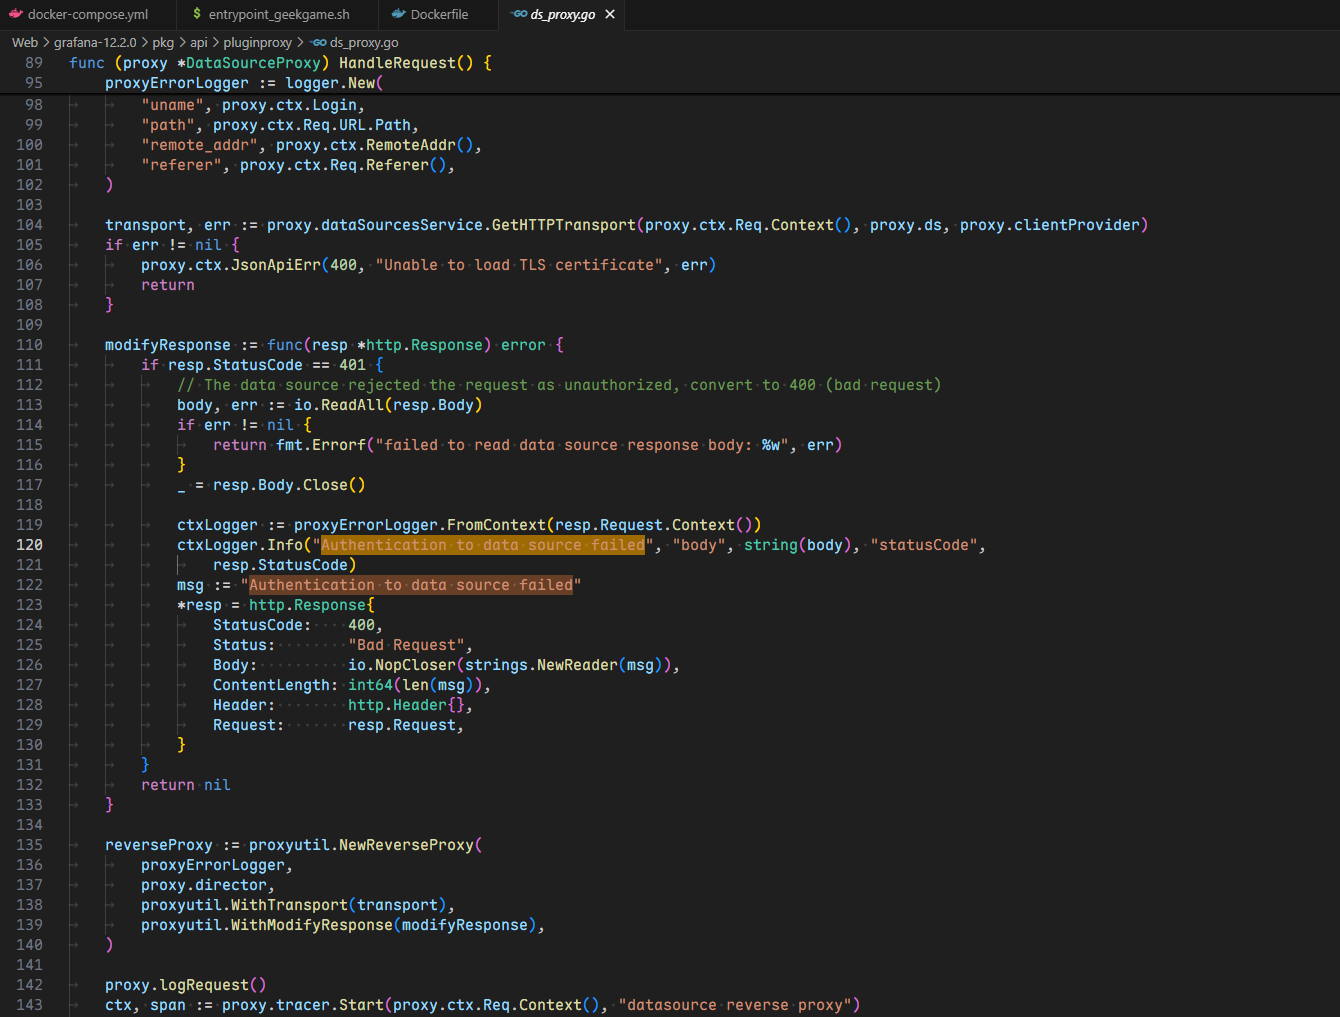Open the entrypoint_geekgame.sh tab
This screenshot has width=1340, height=1017.
(x=279, y=14)
